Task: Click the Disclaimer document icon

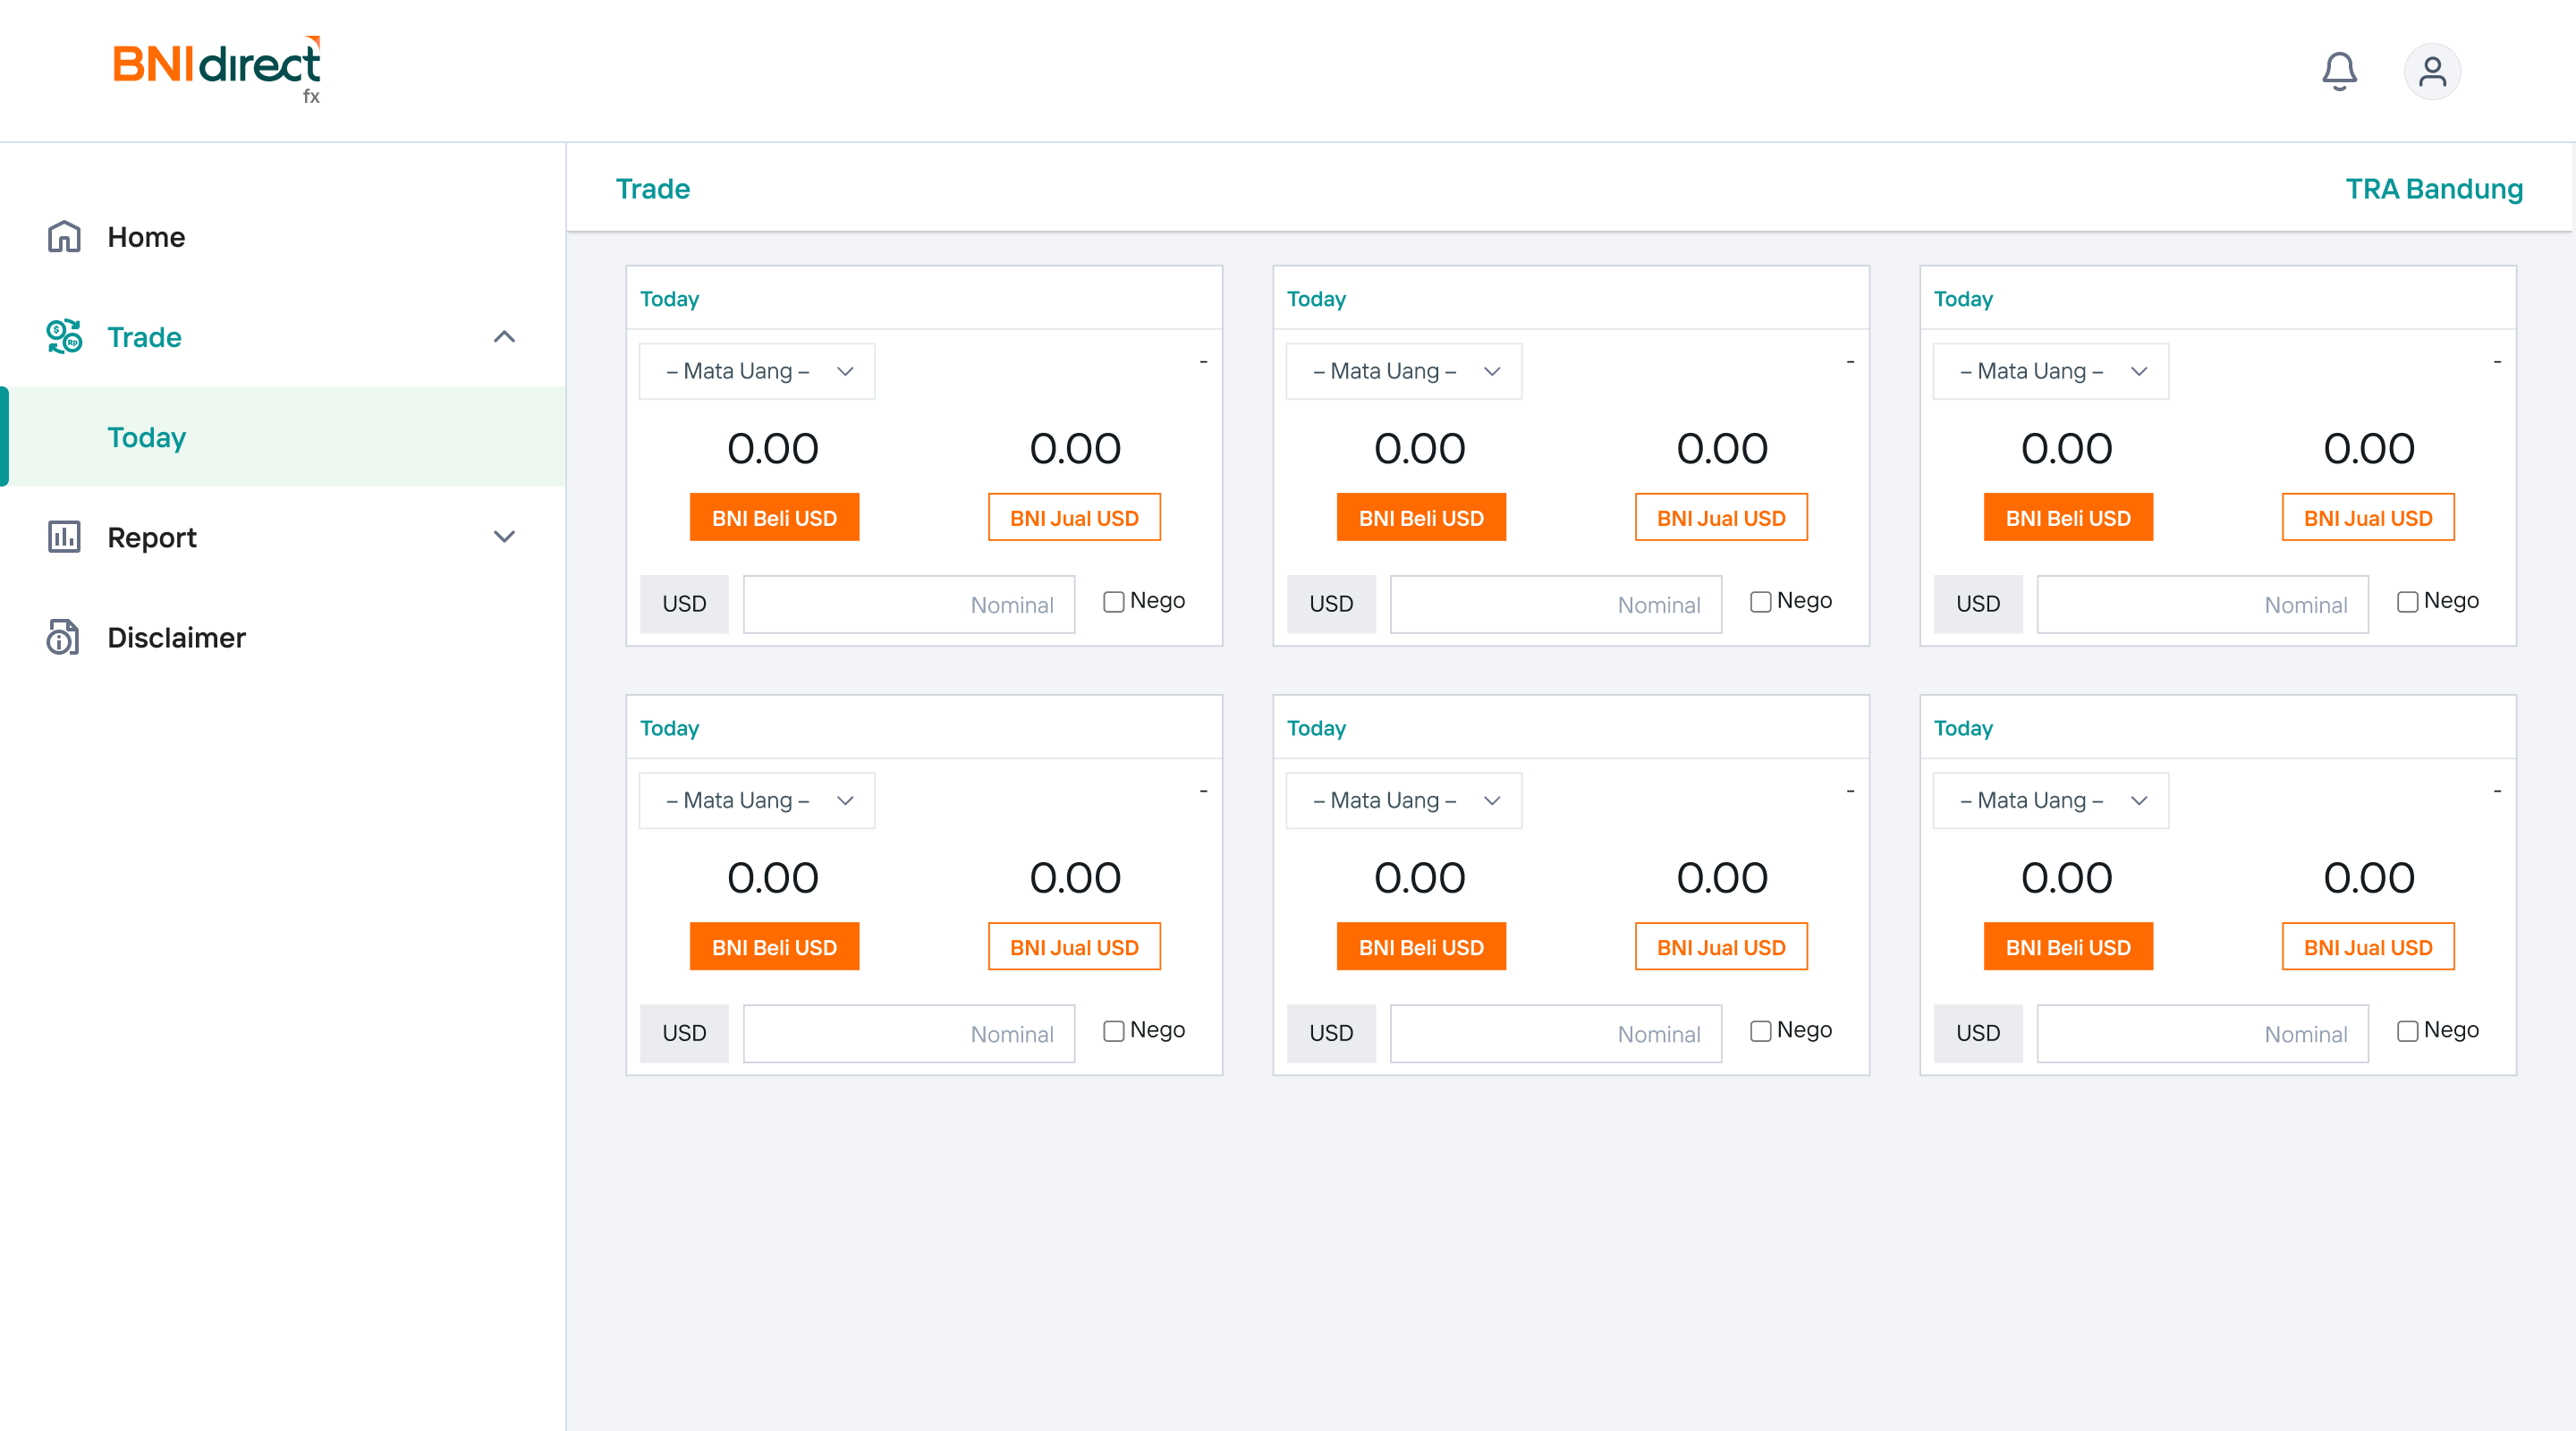Action: [64, 637]
